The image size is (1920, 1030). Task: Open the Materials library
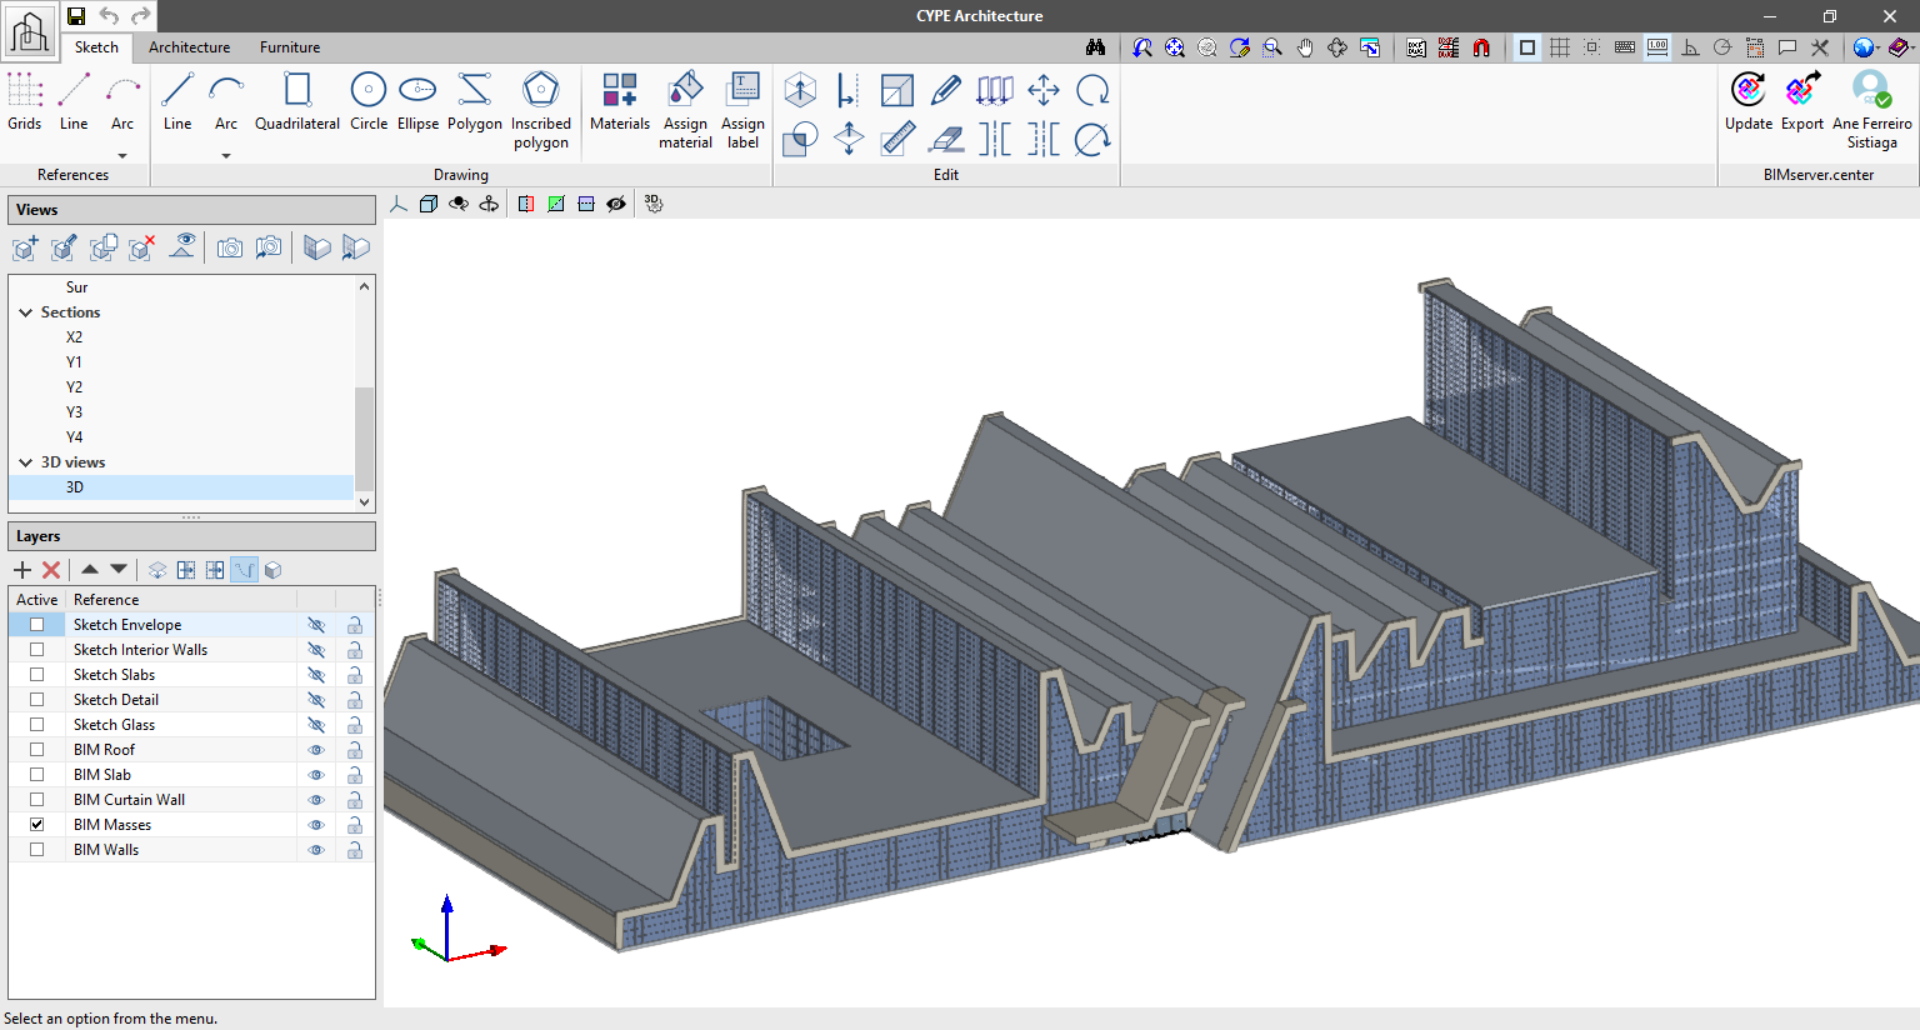tap(619, 101)
